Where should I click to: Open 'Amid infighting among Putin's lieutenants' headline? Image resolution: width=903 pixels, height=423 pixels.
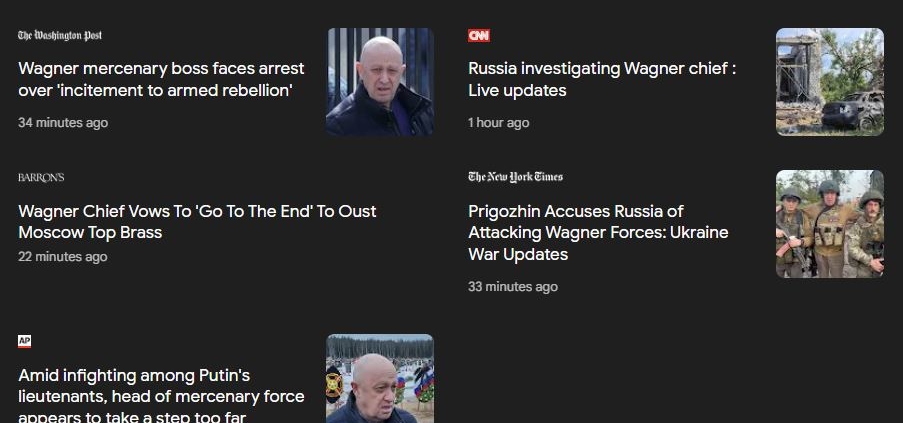161,395
